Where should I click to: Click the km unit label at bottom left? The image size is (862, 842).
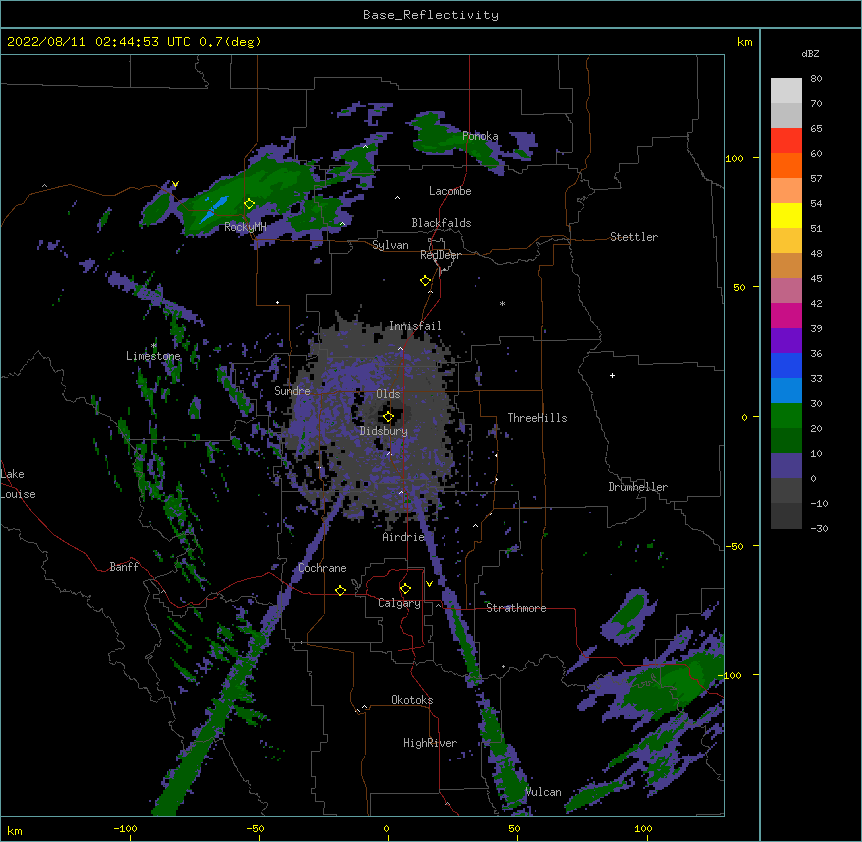15,830
